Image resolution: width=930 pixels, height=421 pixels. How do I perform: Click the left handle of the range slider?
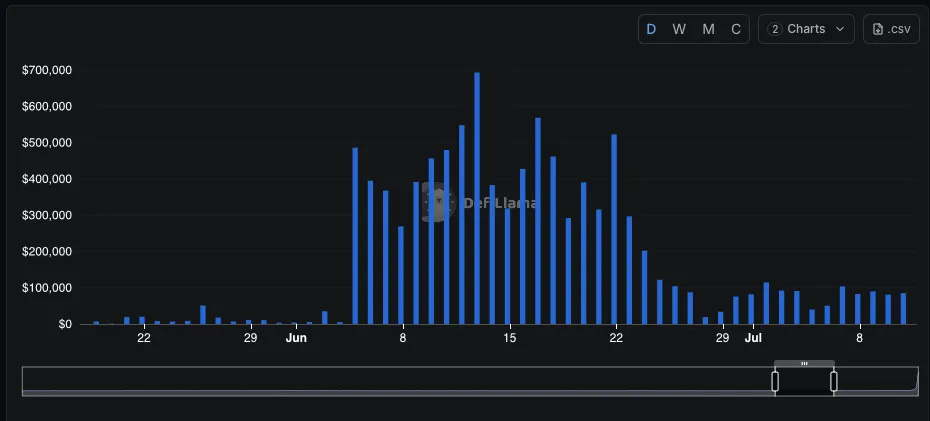coord(775,381)
